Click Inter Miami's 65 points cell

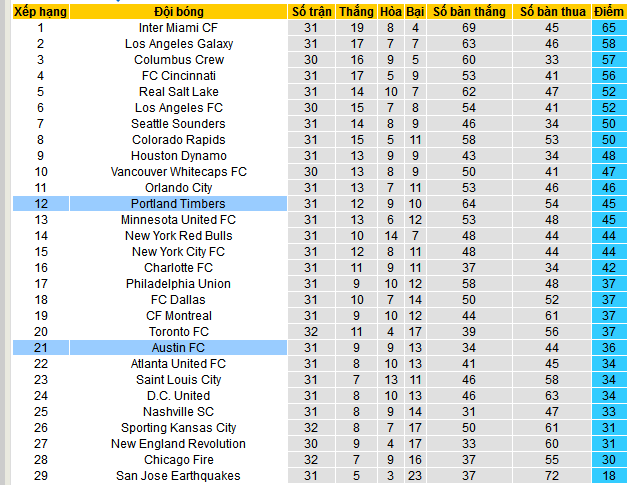tap(609, 28)
